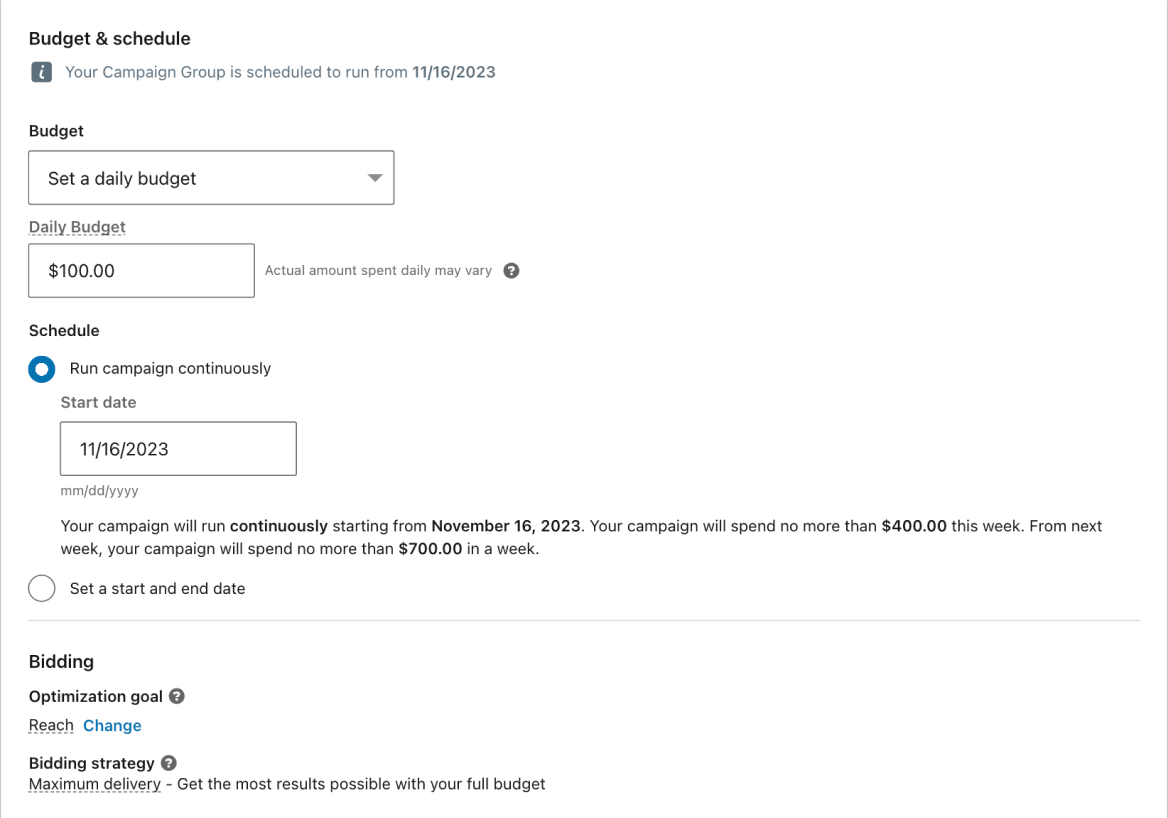Viewport: 1168px width, 818px height.
Task: Click the 'Change' link beside Reach
Action: tap(112, 725)
